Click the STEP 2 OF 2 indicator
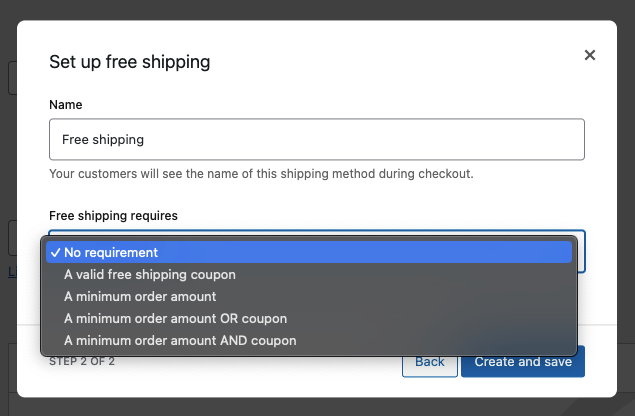Screen dimensions: 635x416 click(x=82, y=362)
